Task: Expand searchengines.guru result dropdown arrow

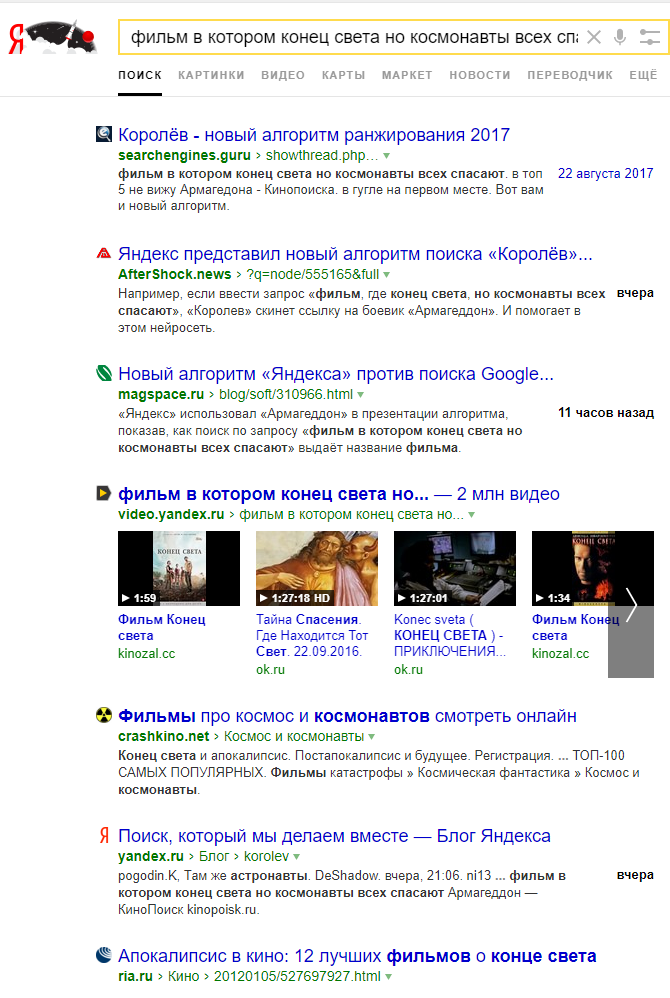Action: pos(386,156)
